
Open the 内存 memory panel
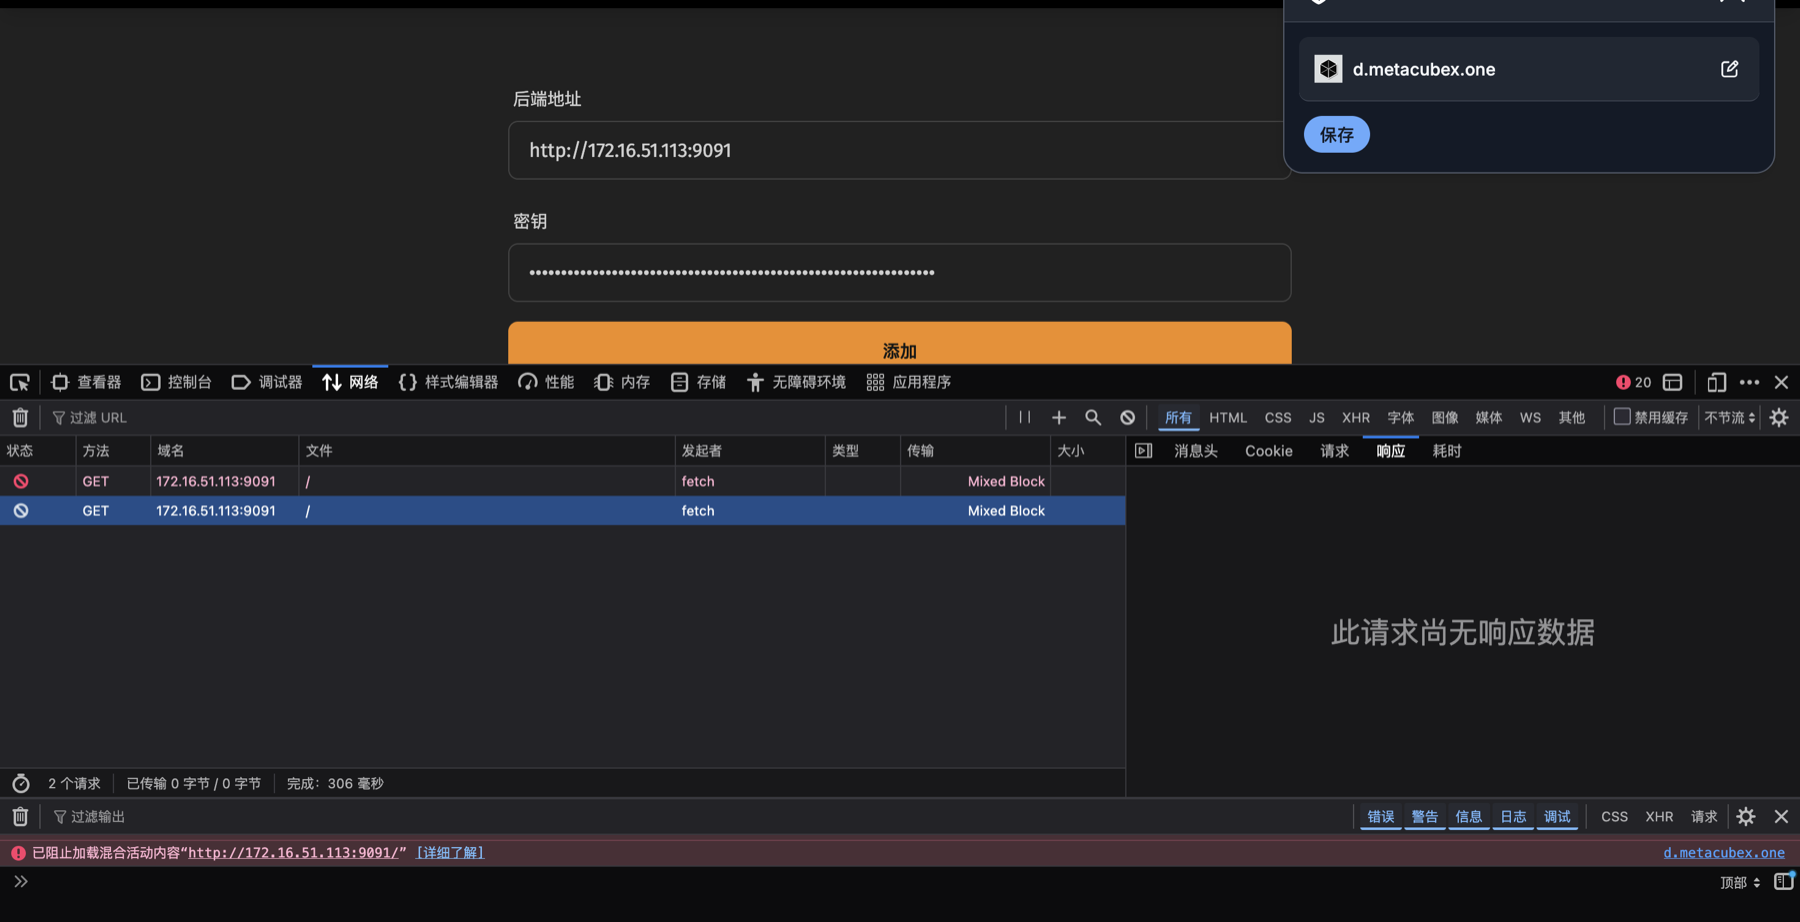pos(622,382)
